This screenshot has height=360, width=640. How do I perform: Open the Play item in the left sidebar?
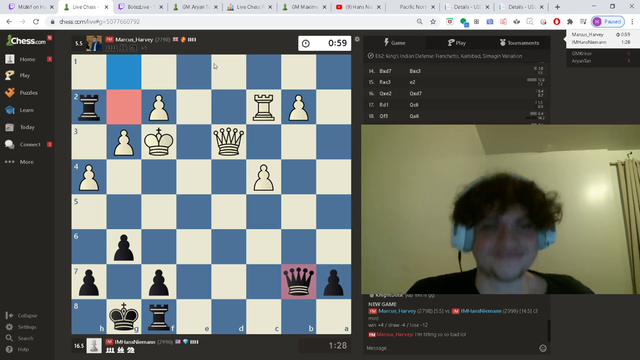(24, 76)
